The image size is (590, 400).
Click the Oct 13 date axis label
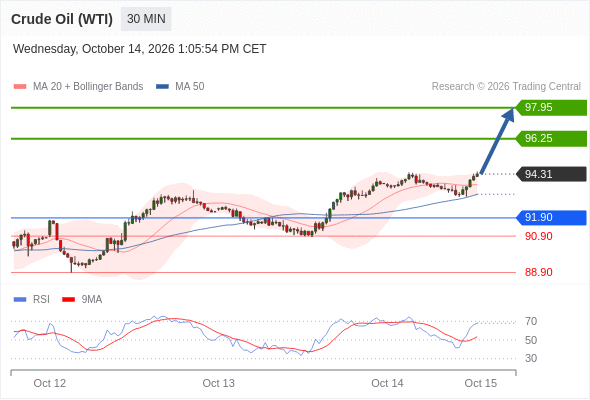pyautogui.click(x=219, y=383)
